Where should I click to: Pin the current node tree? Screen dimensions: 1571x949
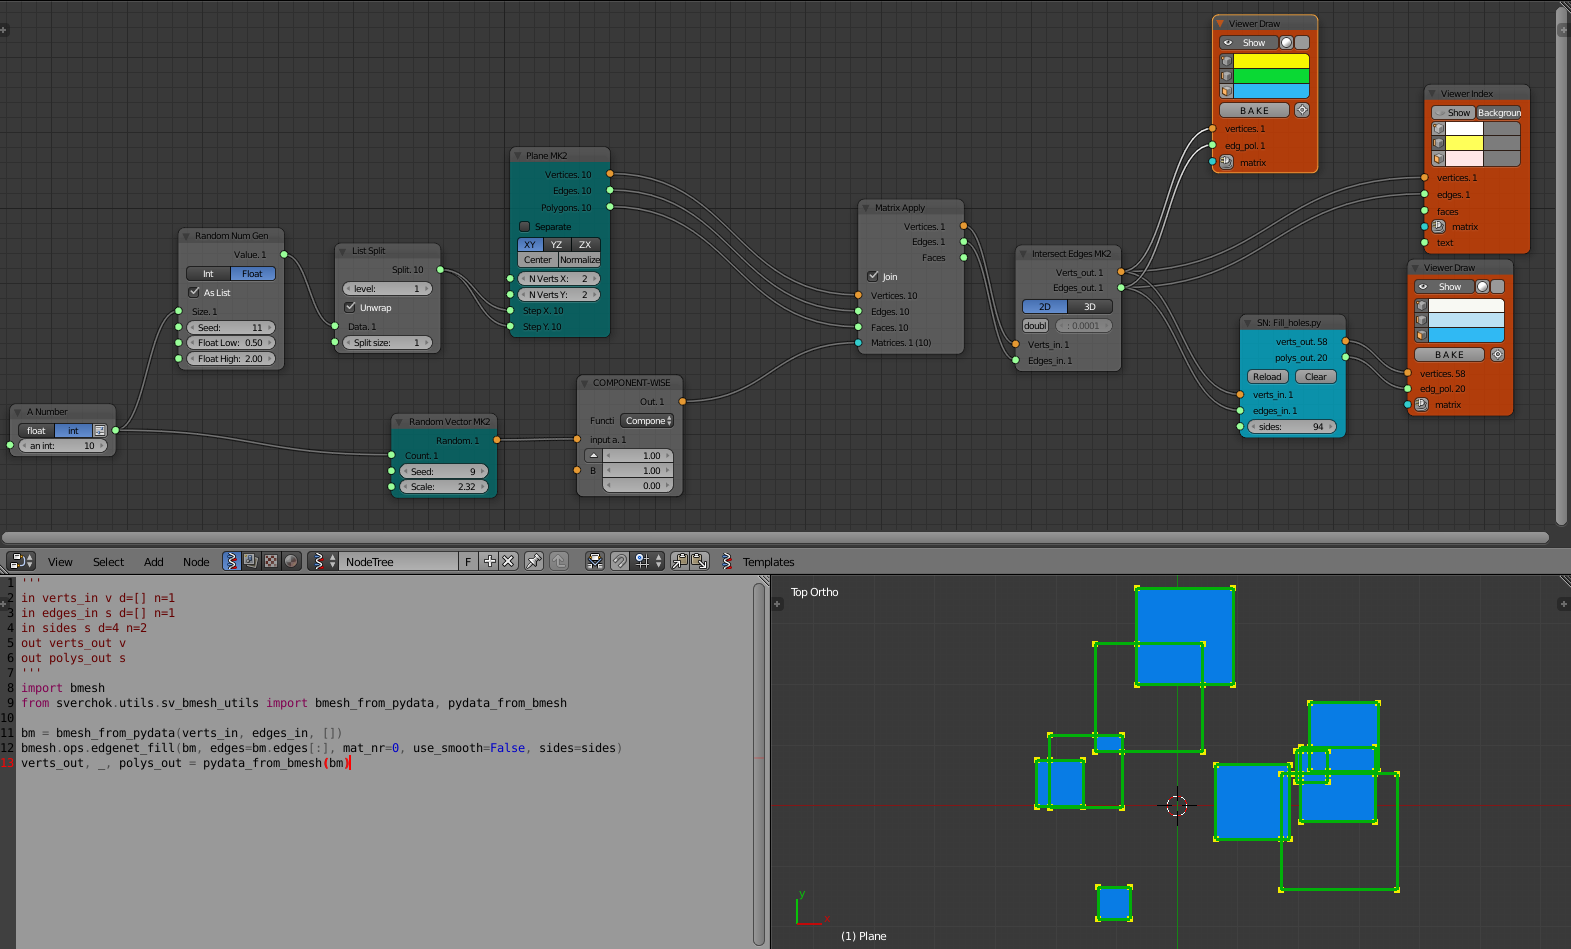[534, 561]
